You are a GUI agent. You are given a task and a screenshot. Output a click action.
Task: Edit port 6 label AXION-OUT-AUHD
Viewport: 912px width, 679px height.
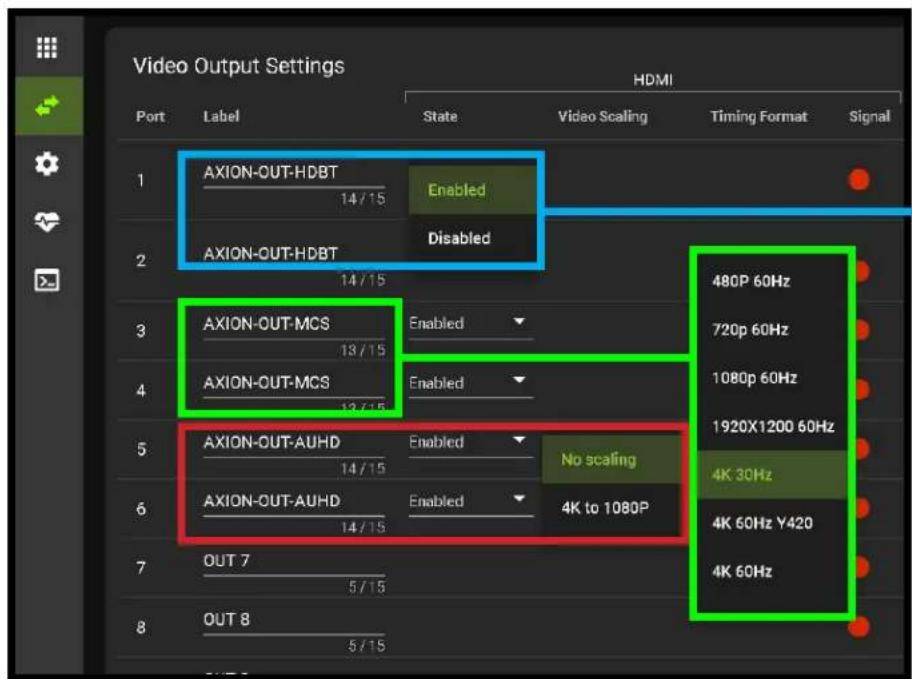coord(294,501)
